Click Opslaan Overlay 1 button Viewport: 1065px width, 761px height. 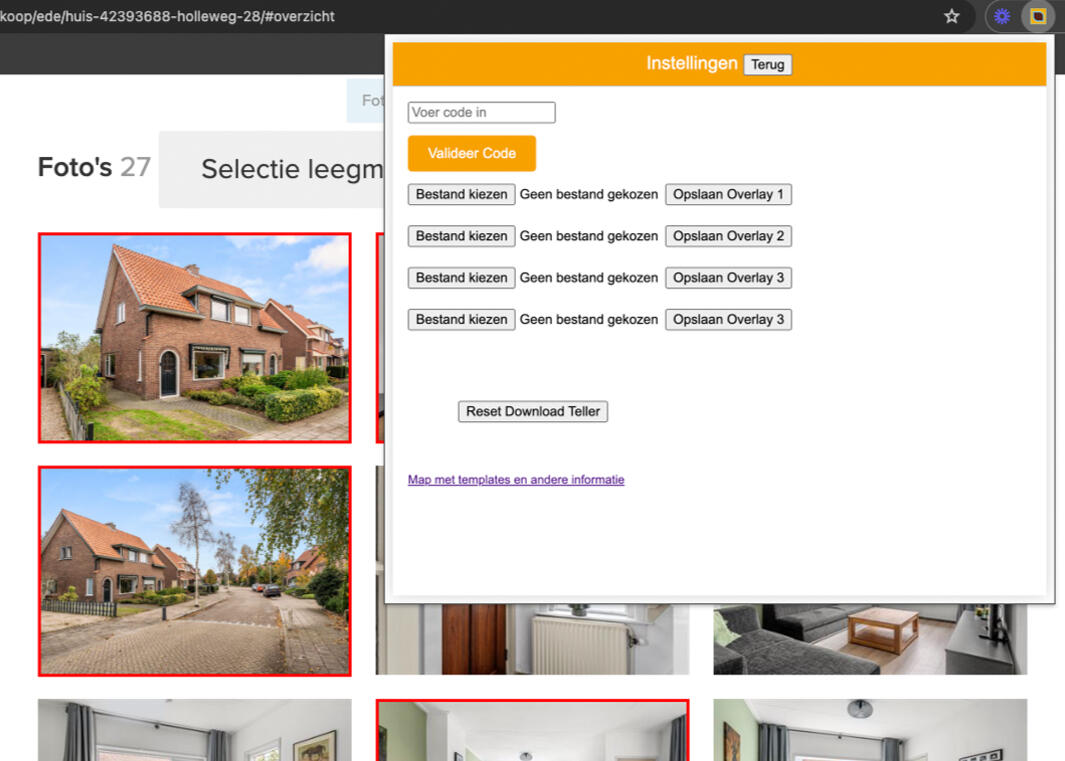tap(728, 194)
